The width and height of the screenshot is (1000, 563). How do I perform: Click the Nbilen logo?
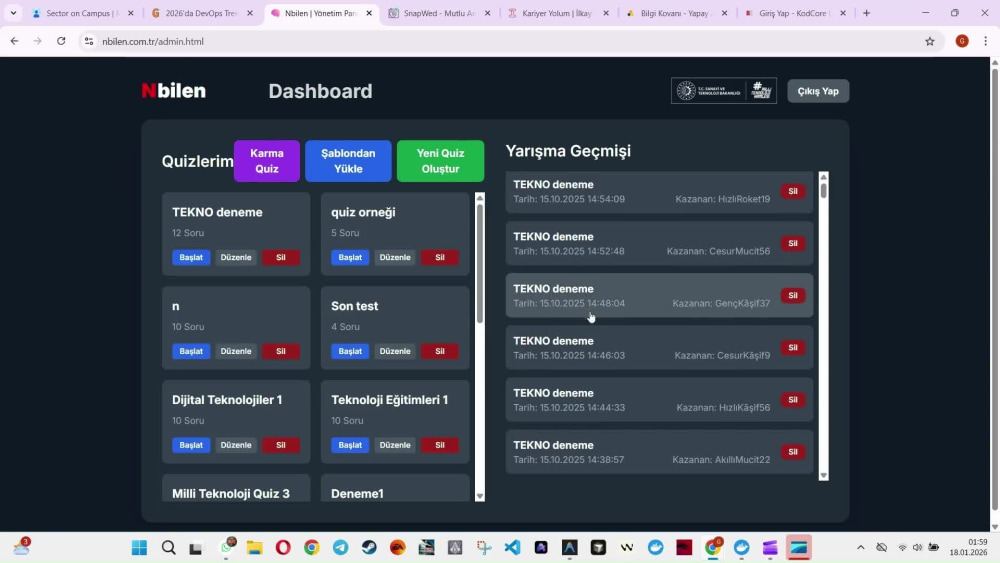pos(173,91)
